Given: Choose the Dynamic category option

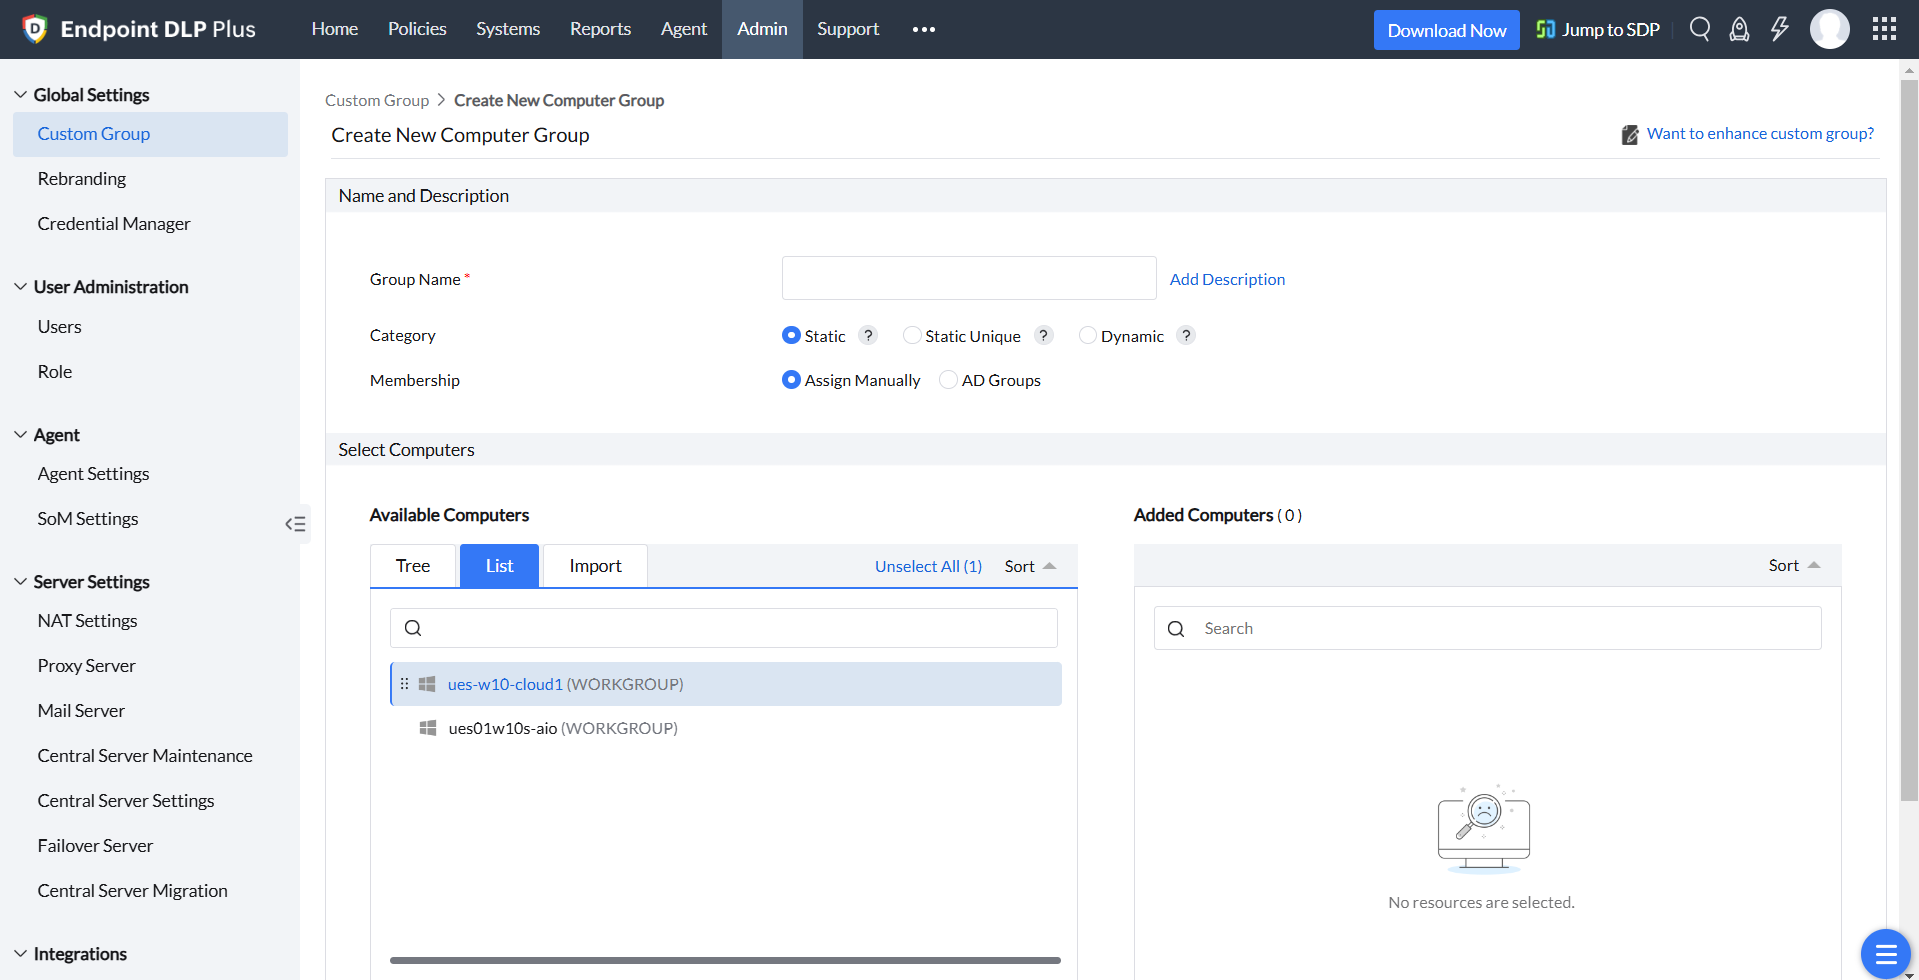Looking at the screenshot, I should pos(1087,336).
